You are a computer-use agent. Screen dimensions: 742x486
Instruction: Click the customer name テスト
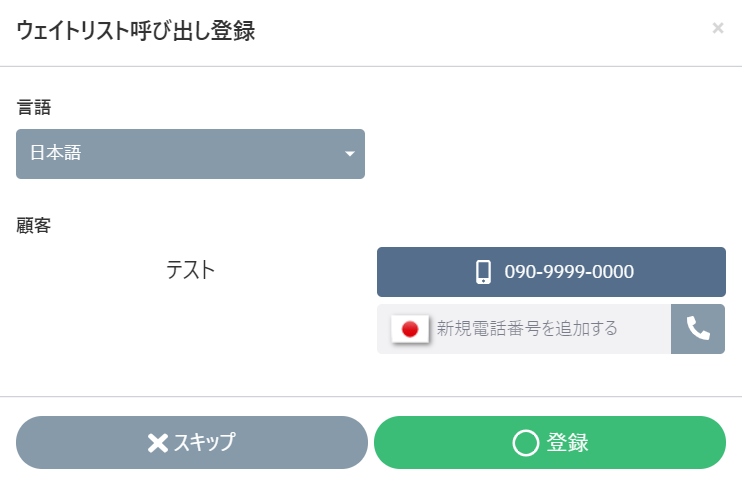click(x=190, y=269)
